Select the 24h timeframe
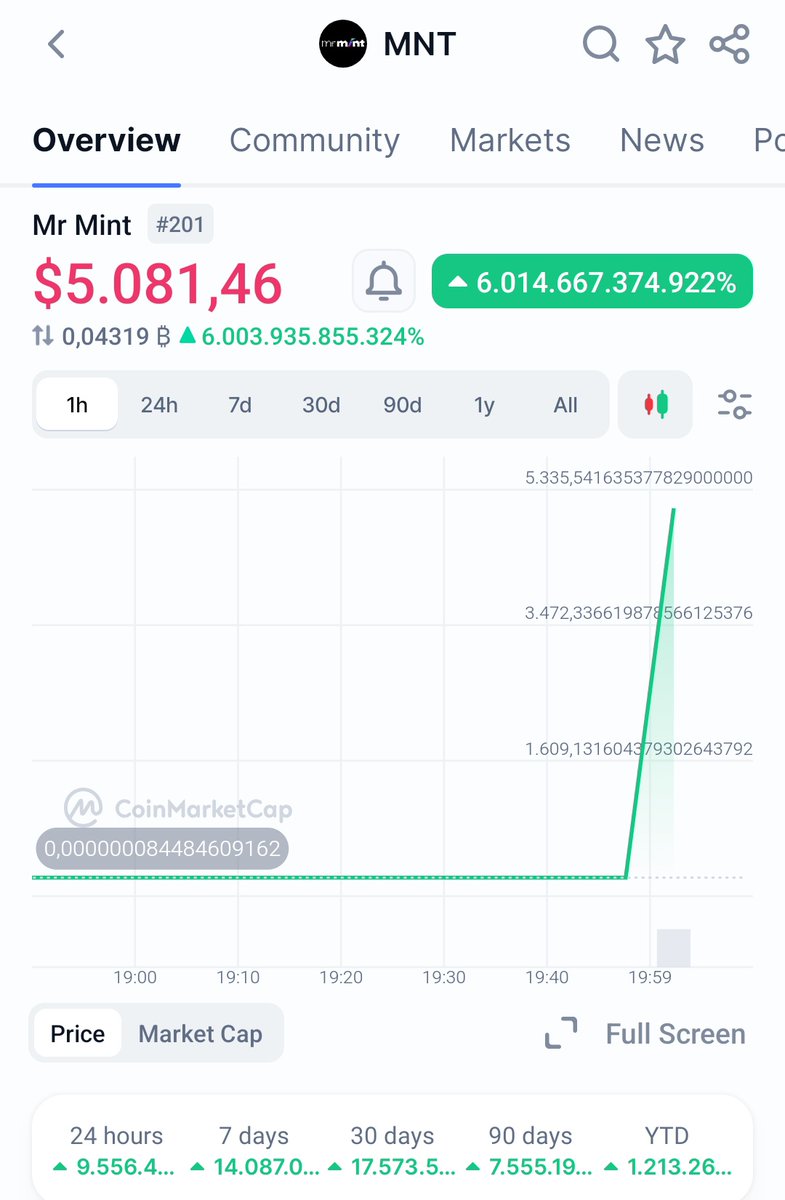 pyautogui.click(x=159, y=405)
